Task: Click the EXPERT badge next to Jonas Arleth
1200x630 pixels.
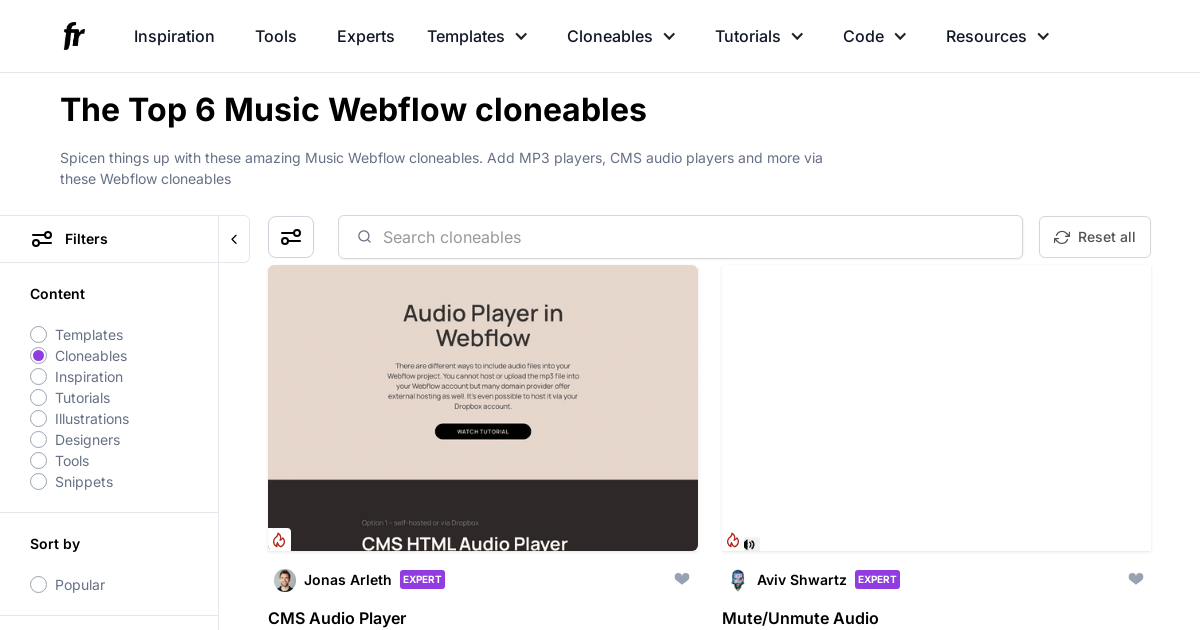Action: click(x=422, y=579)
